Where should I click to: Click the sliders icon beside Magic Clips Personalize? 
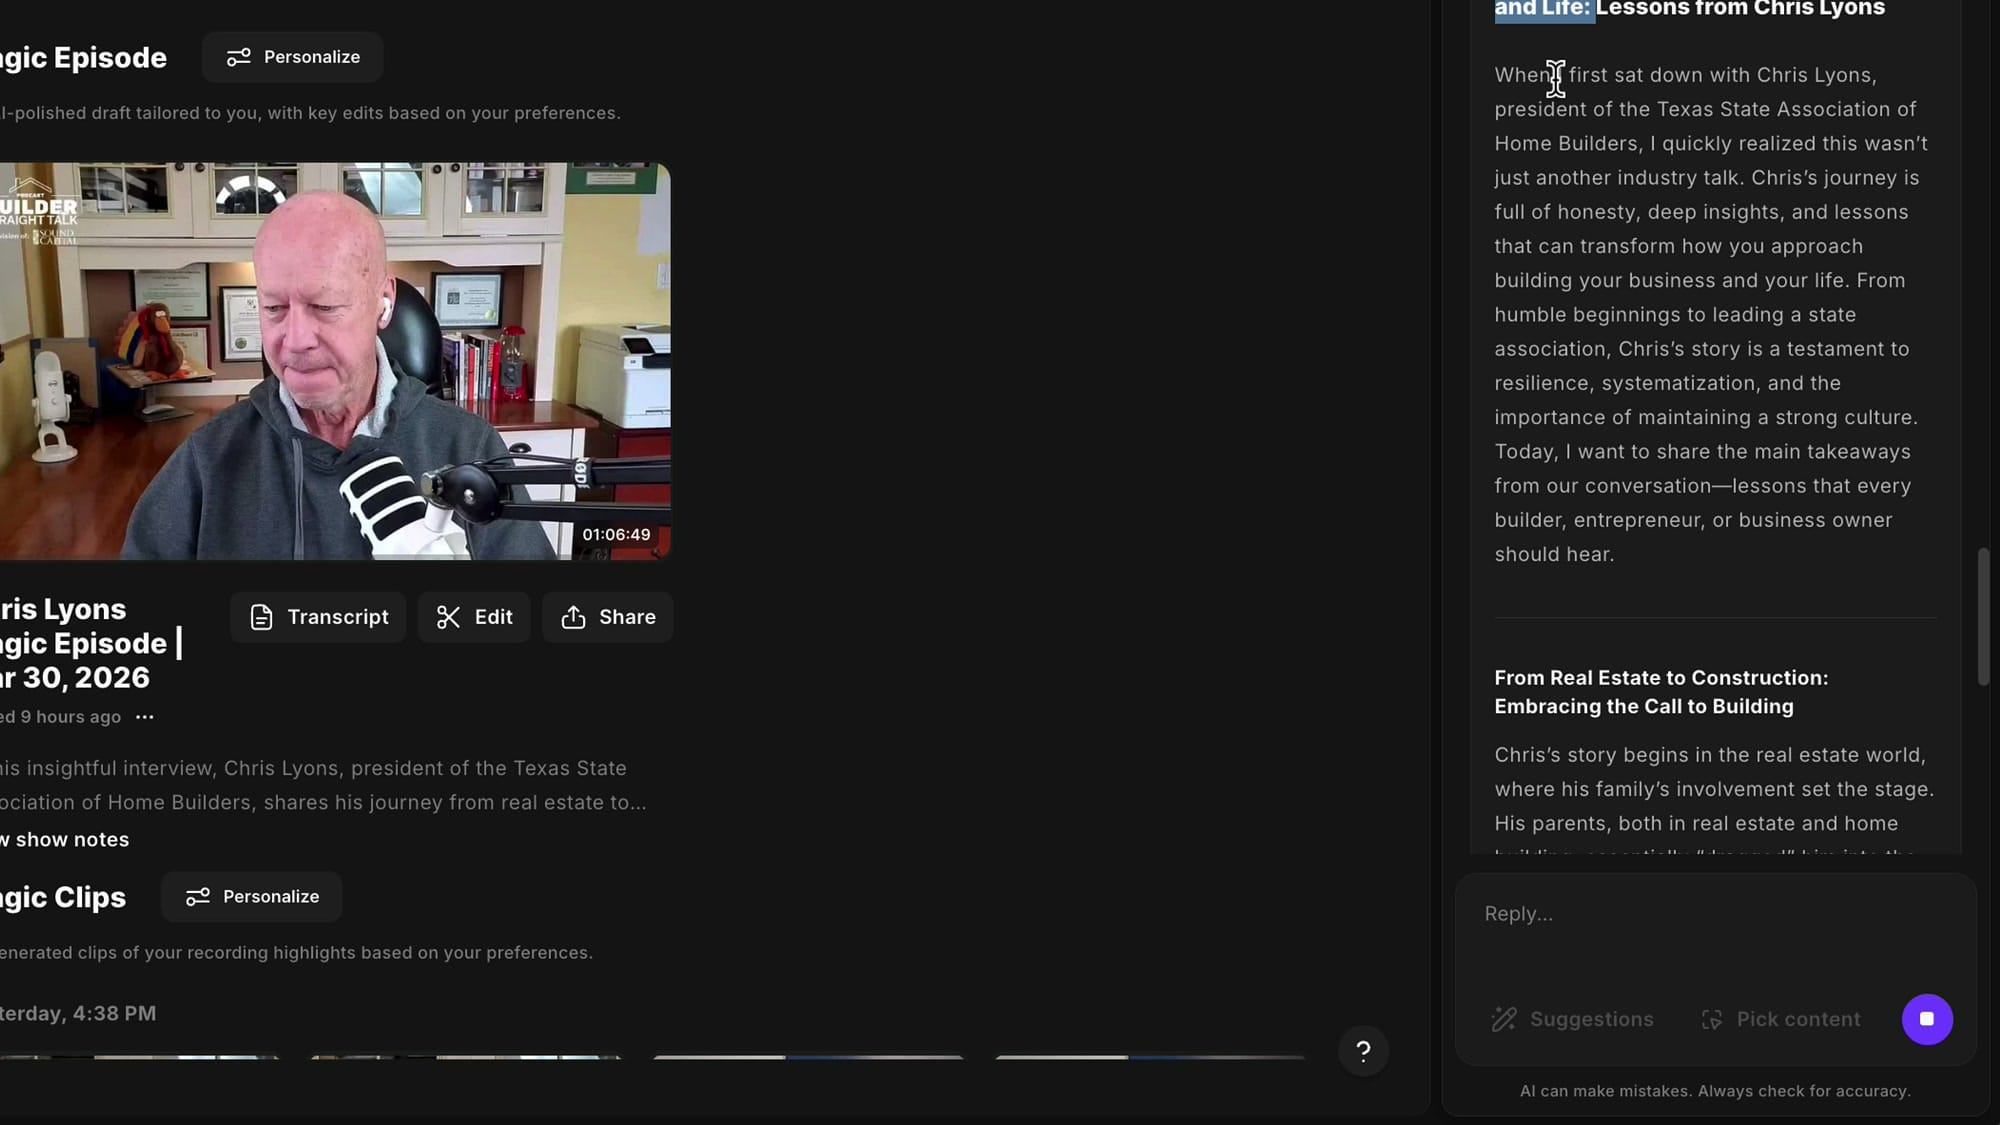198,897
